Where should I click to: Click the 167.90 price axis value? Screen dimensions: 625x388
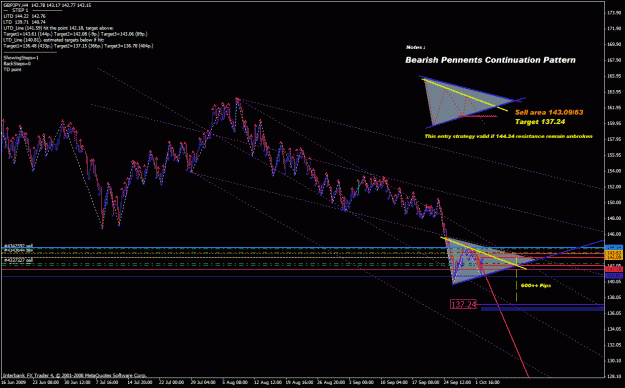614,60
